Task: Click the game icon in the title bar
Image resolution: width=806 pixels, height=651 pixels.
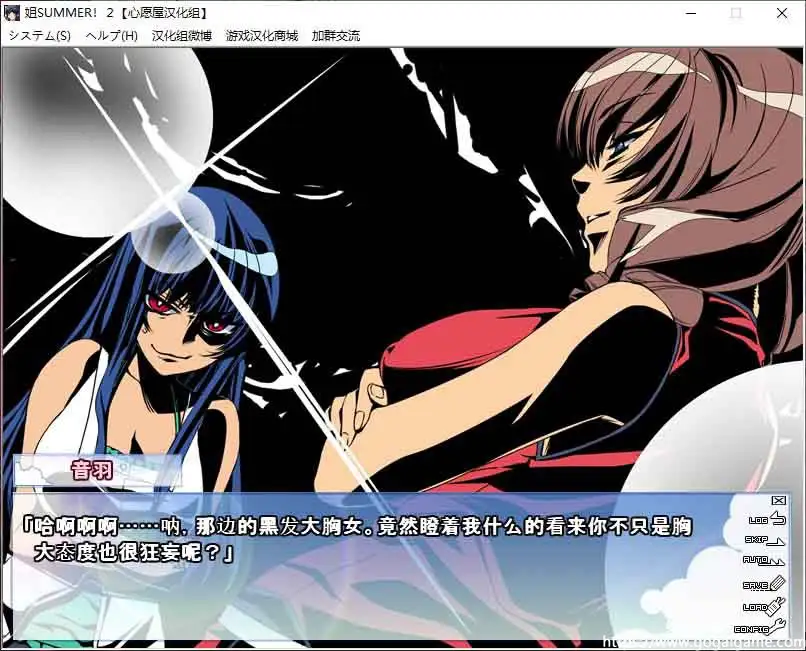Action: (11, 13)
